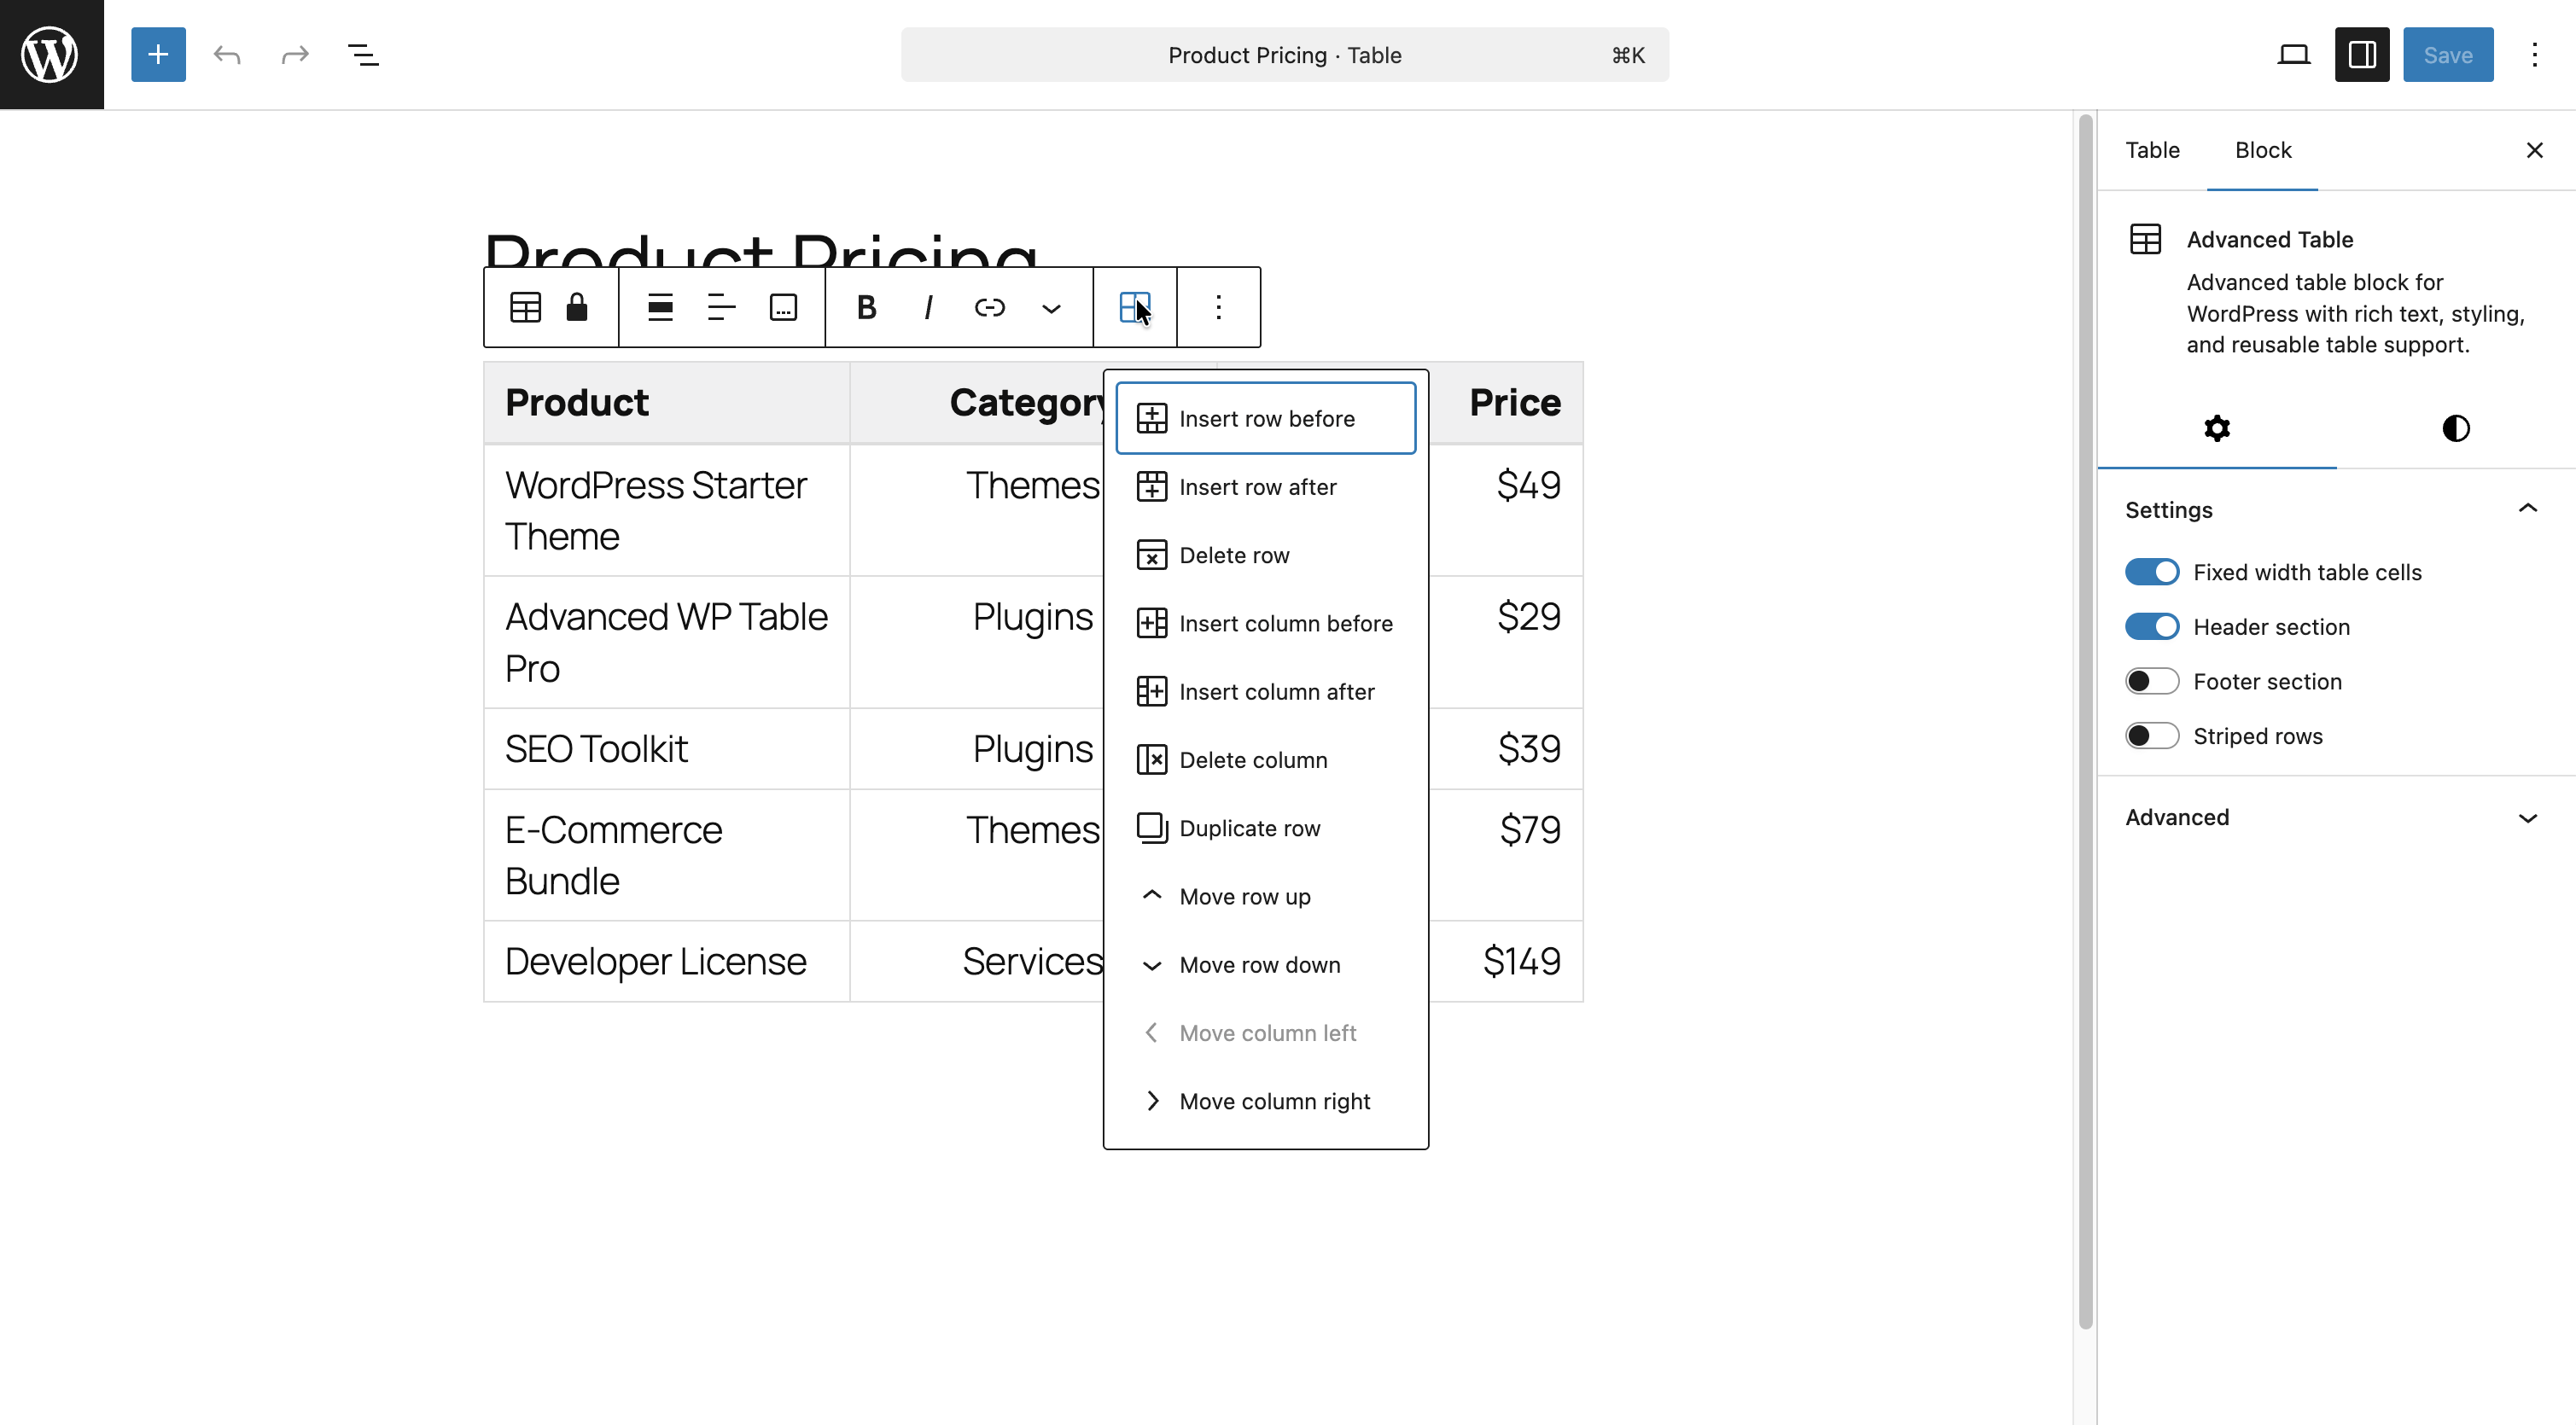2576x1425 pixels.
Task: Select Insert column before
Action: point(1266,623)
